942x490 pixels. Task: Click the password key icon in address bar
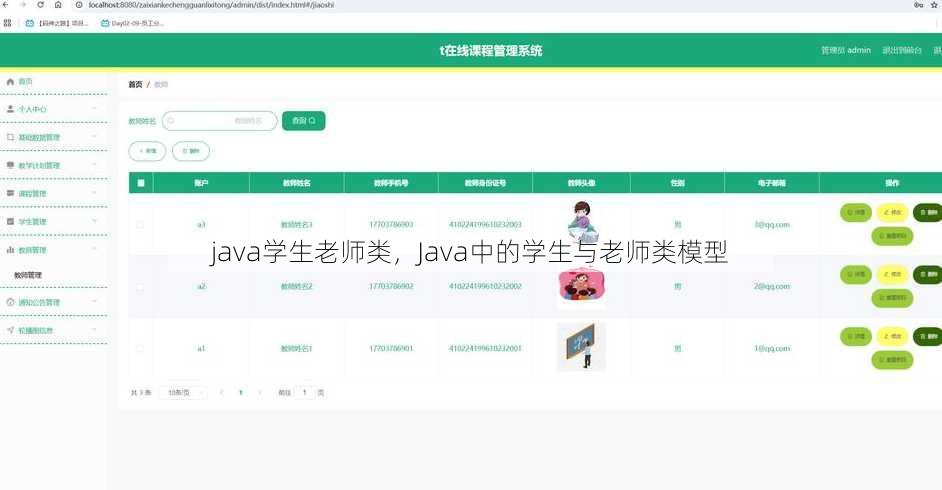tap(918, 5)
